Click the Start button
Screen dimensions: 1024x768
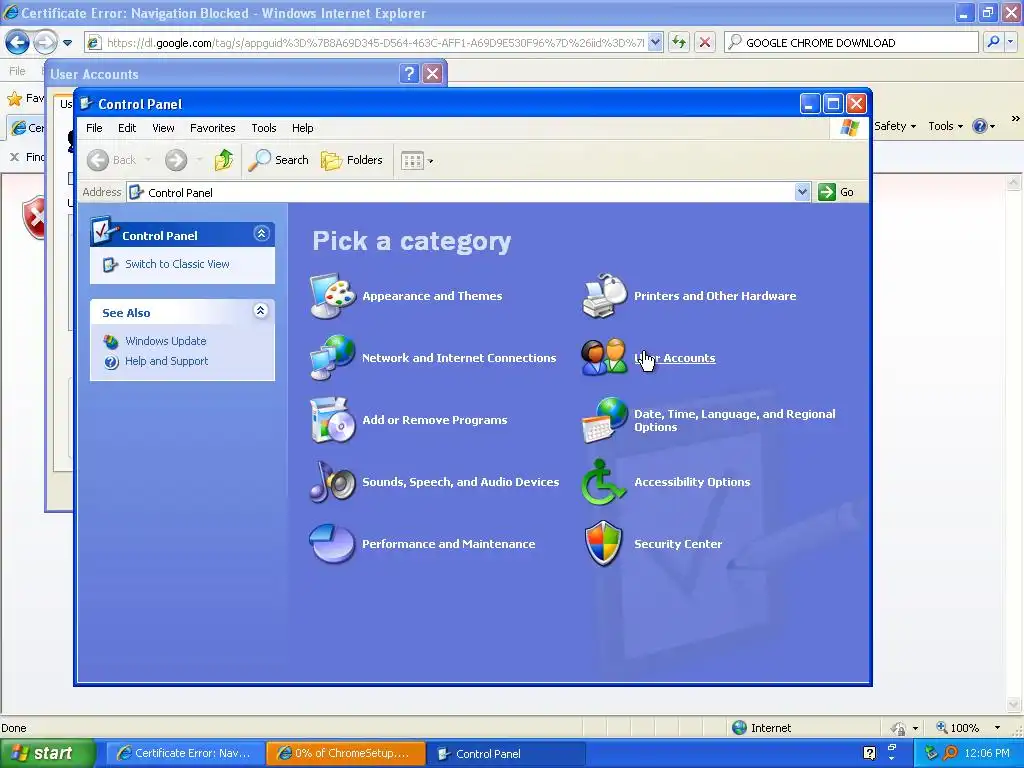[46, 753]
